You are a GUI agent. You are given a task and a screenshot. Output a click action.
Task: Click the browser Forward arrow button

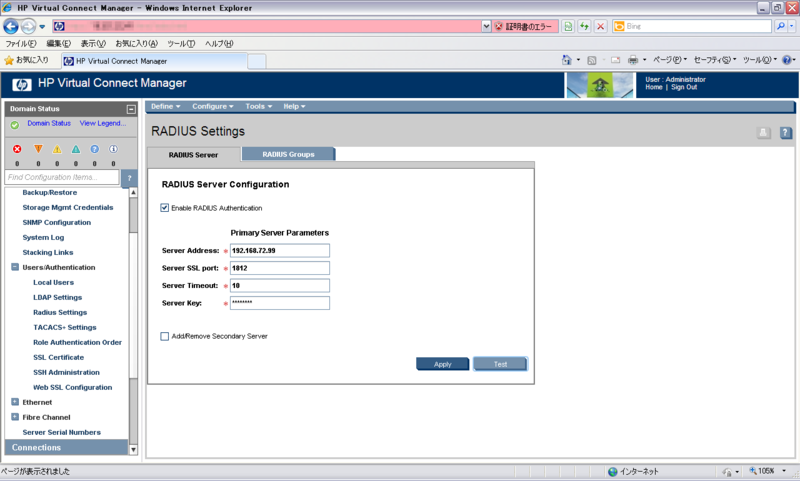[x=29, y=26]
